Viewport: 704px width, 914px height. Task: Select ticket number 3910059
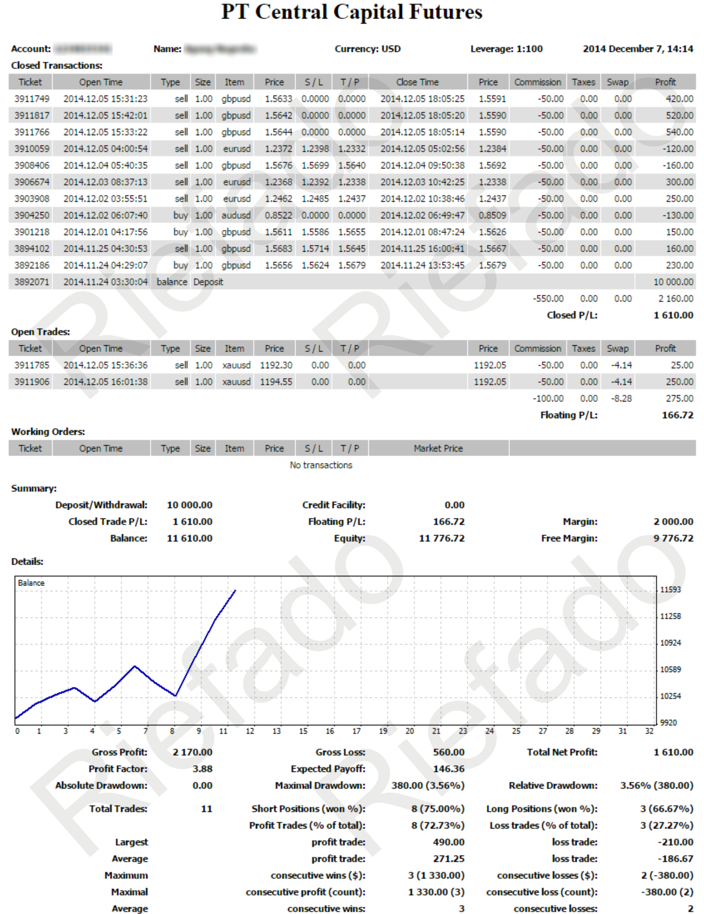coord(31,149)
